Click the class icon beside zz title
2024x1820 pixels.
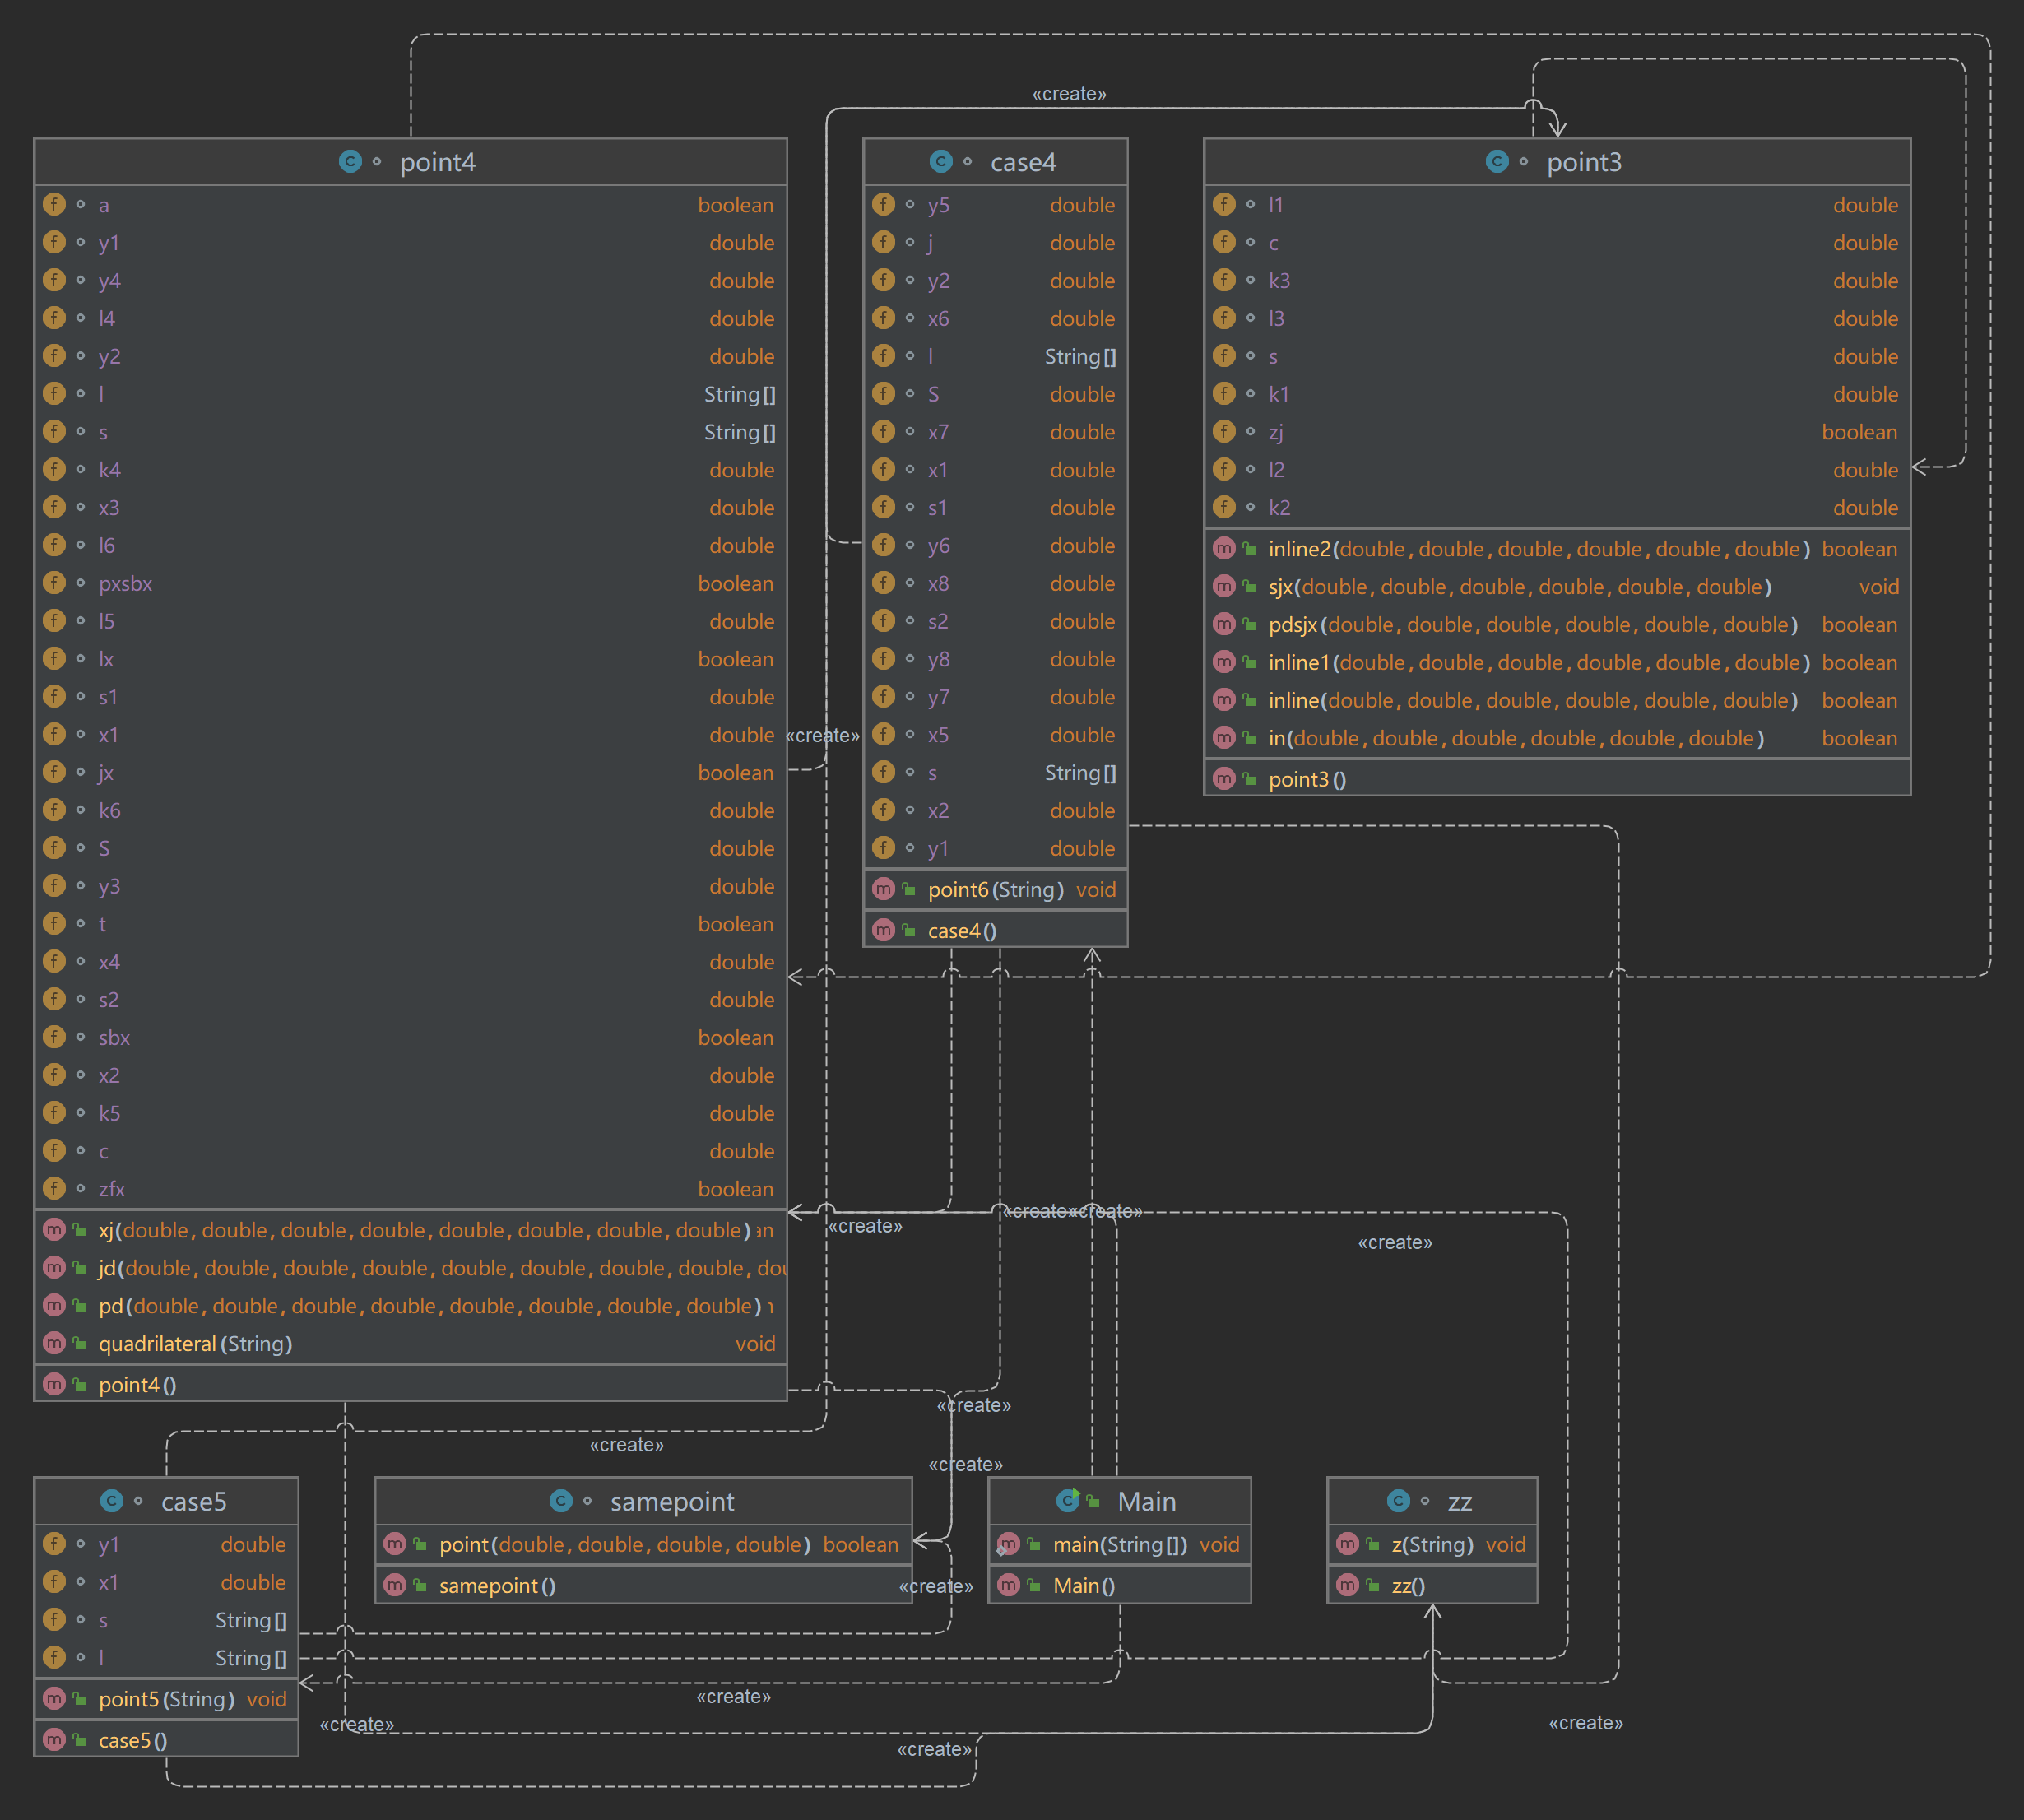[x=1399, y=1501]
